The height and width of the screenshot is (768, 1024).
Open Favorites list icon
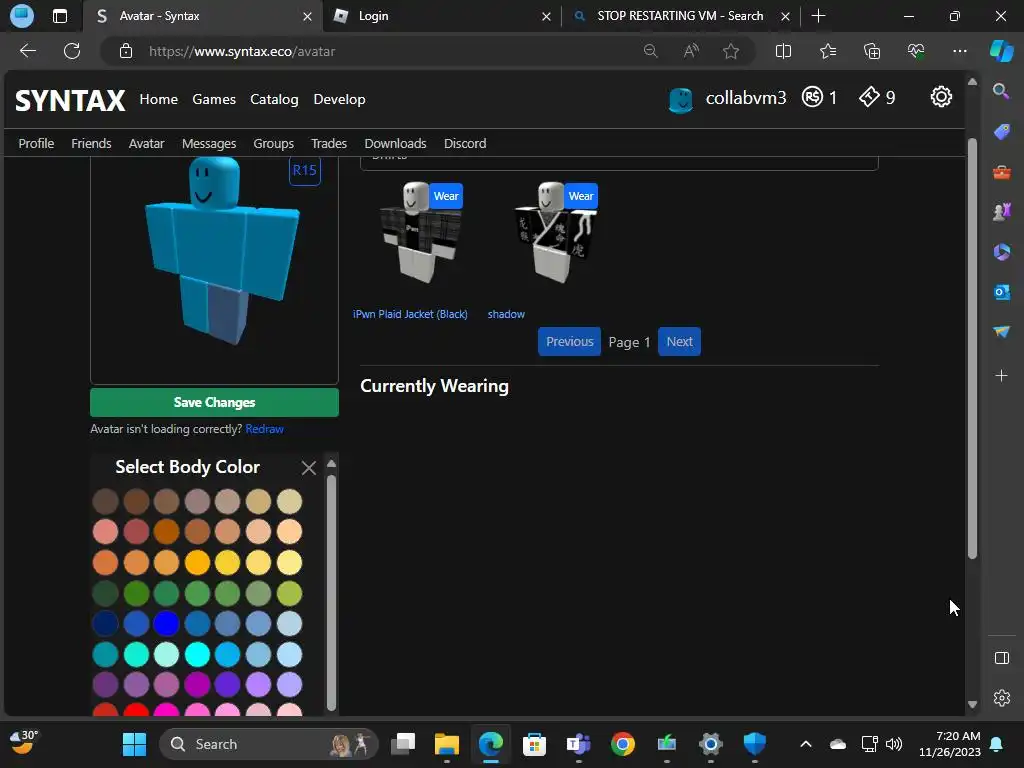(x=827, y=51)
